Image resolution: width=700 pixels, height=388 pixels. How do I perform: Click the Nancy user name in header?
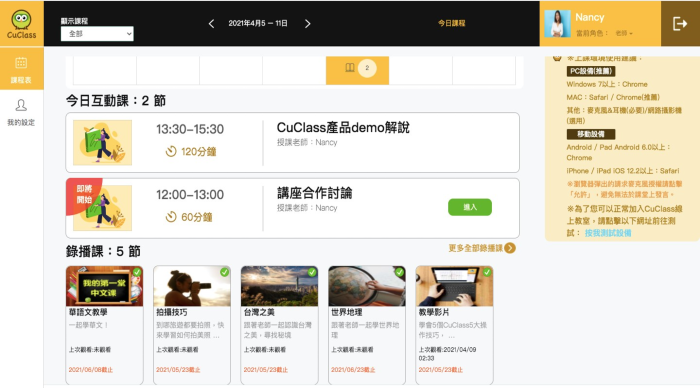[589, 17]
